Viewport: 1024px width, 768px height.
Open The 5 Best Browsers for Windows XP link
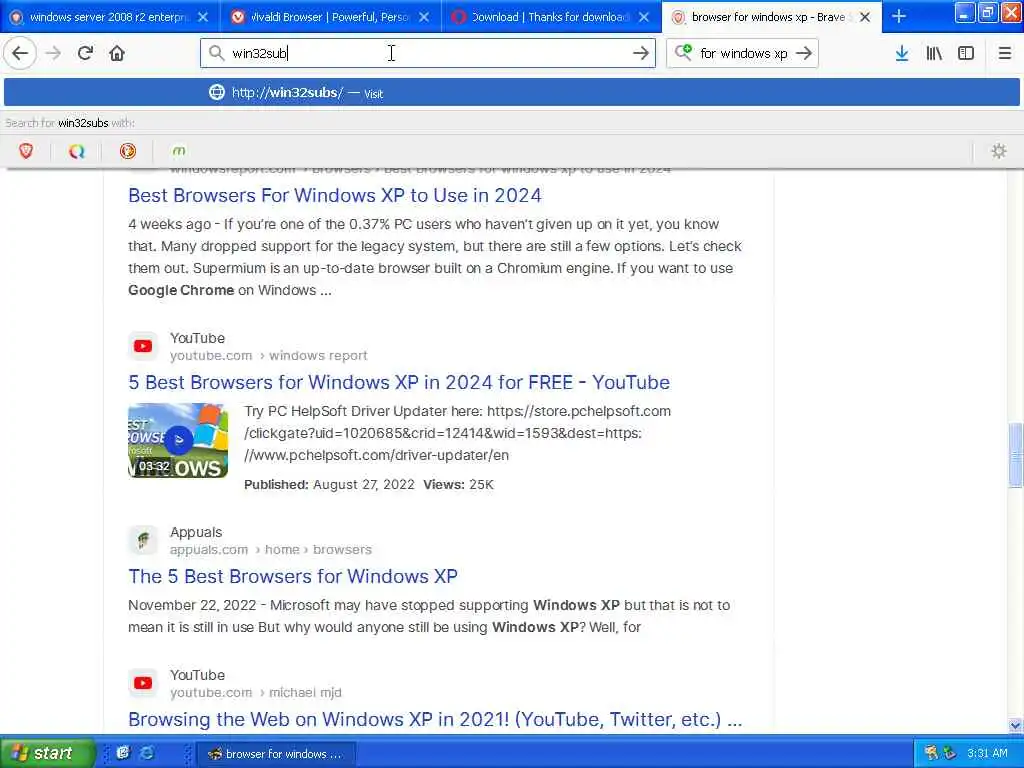tap(293, 576)
